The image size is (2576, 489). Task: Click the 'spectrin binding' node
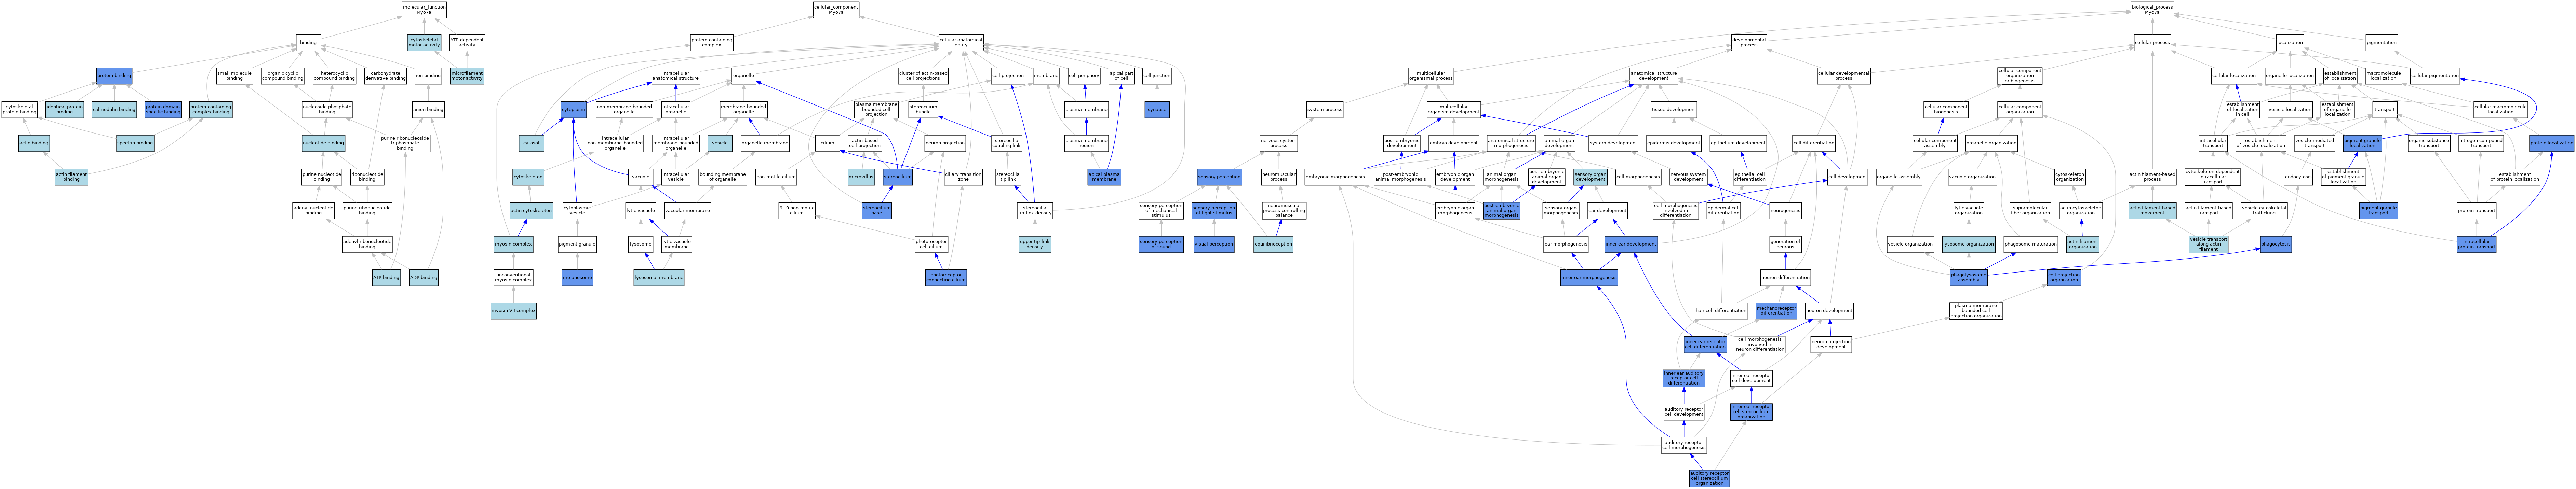click(x=135, y=143)
